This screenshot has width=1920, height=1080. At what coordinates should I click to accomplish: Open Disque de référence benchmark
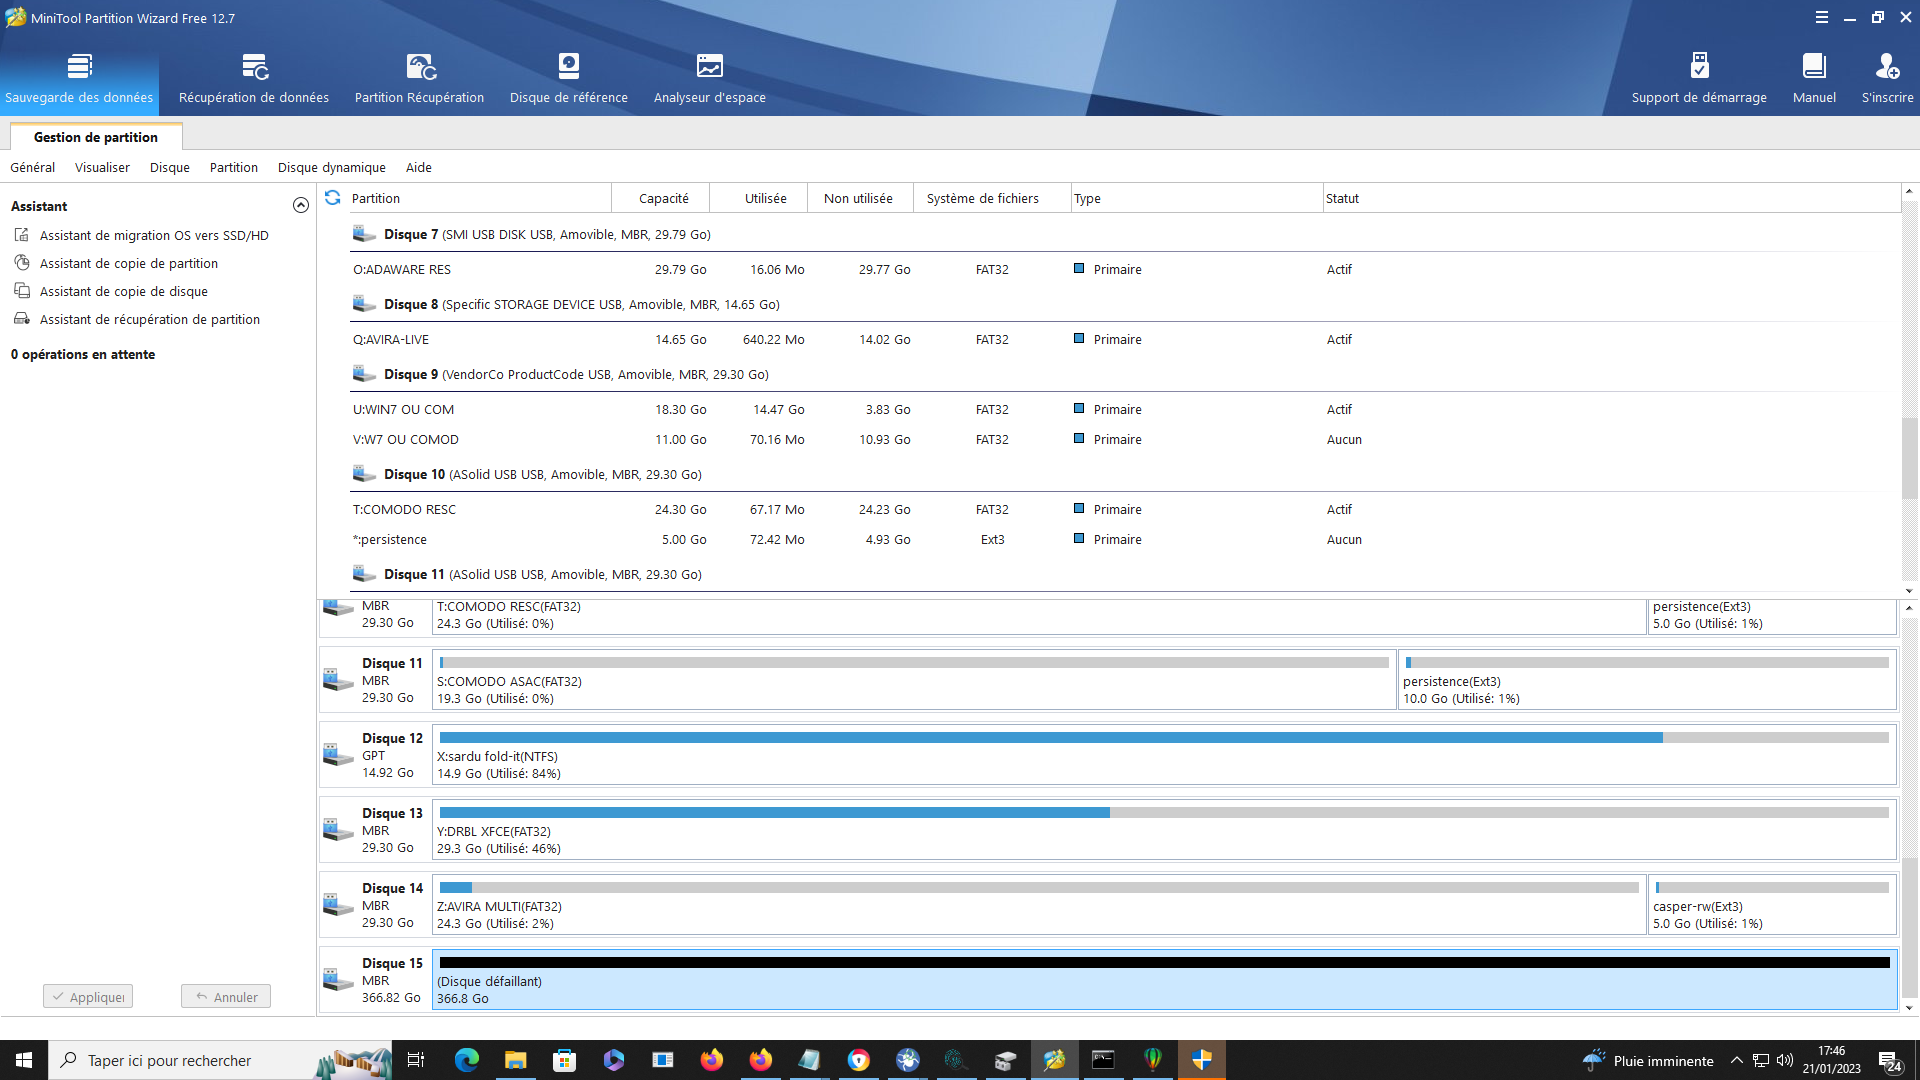click(x=569, y=78)
